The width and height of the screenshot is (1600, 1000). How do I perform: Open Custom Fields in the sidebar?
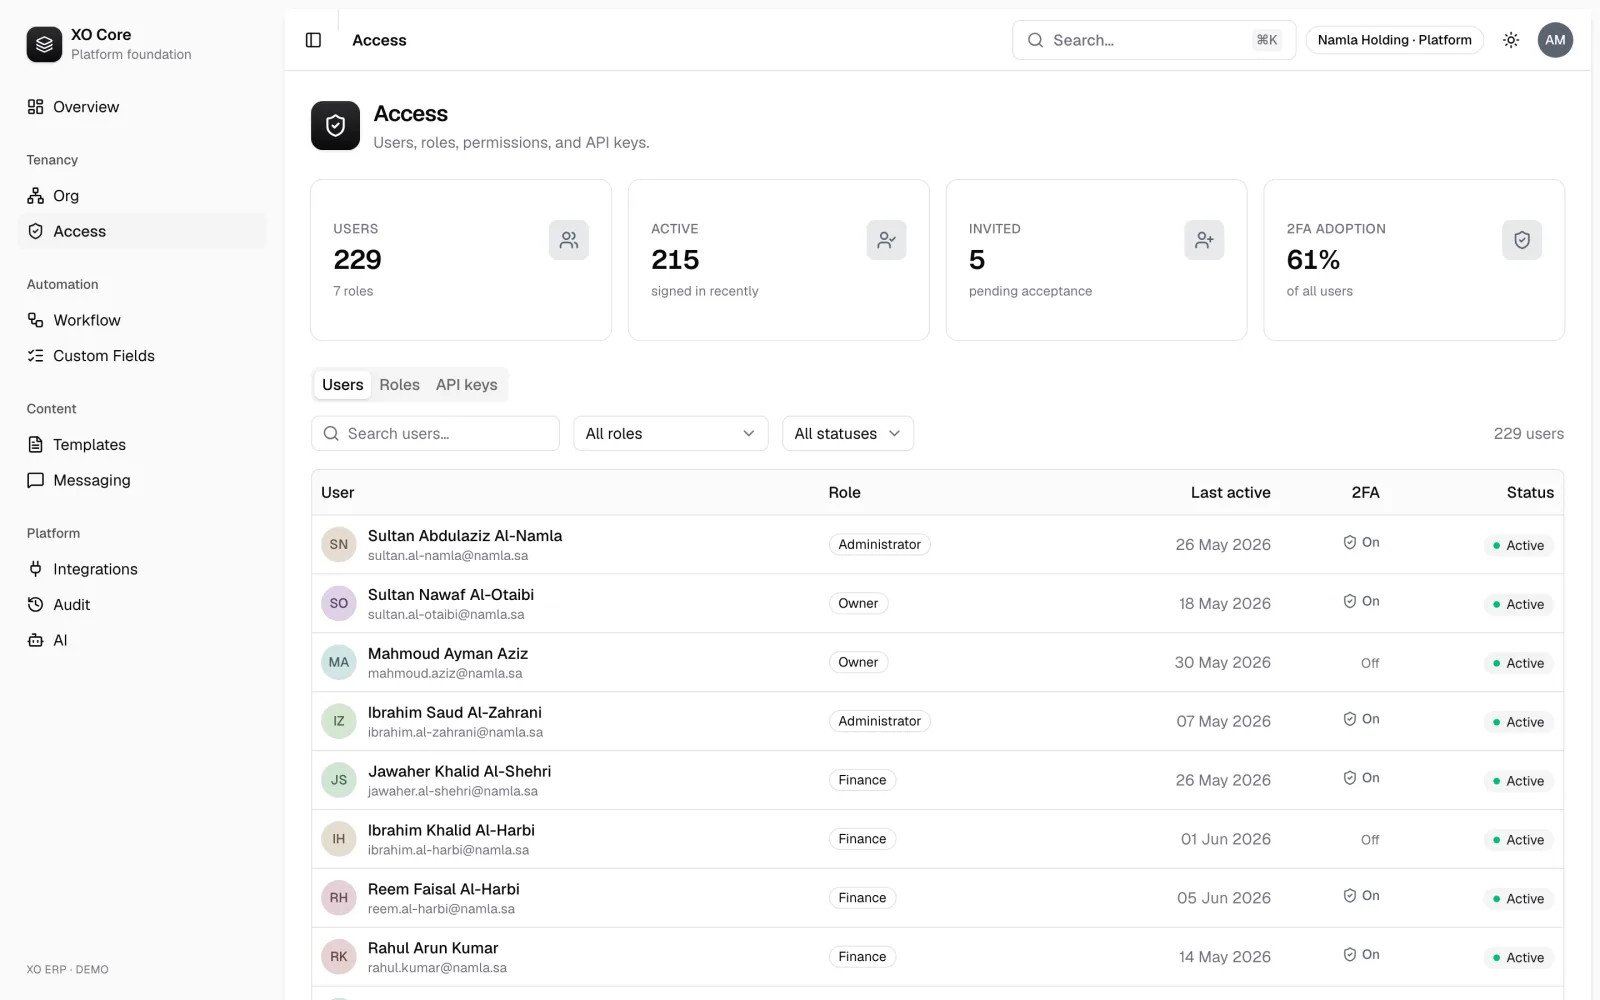click(x=142, y=356)
